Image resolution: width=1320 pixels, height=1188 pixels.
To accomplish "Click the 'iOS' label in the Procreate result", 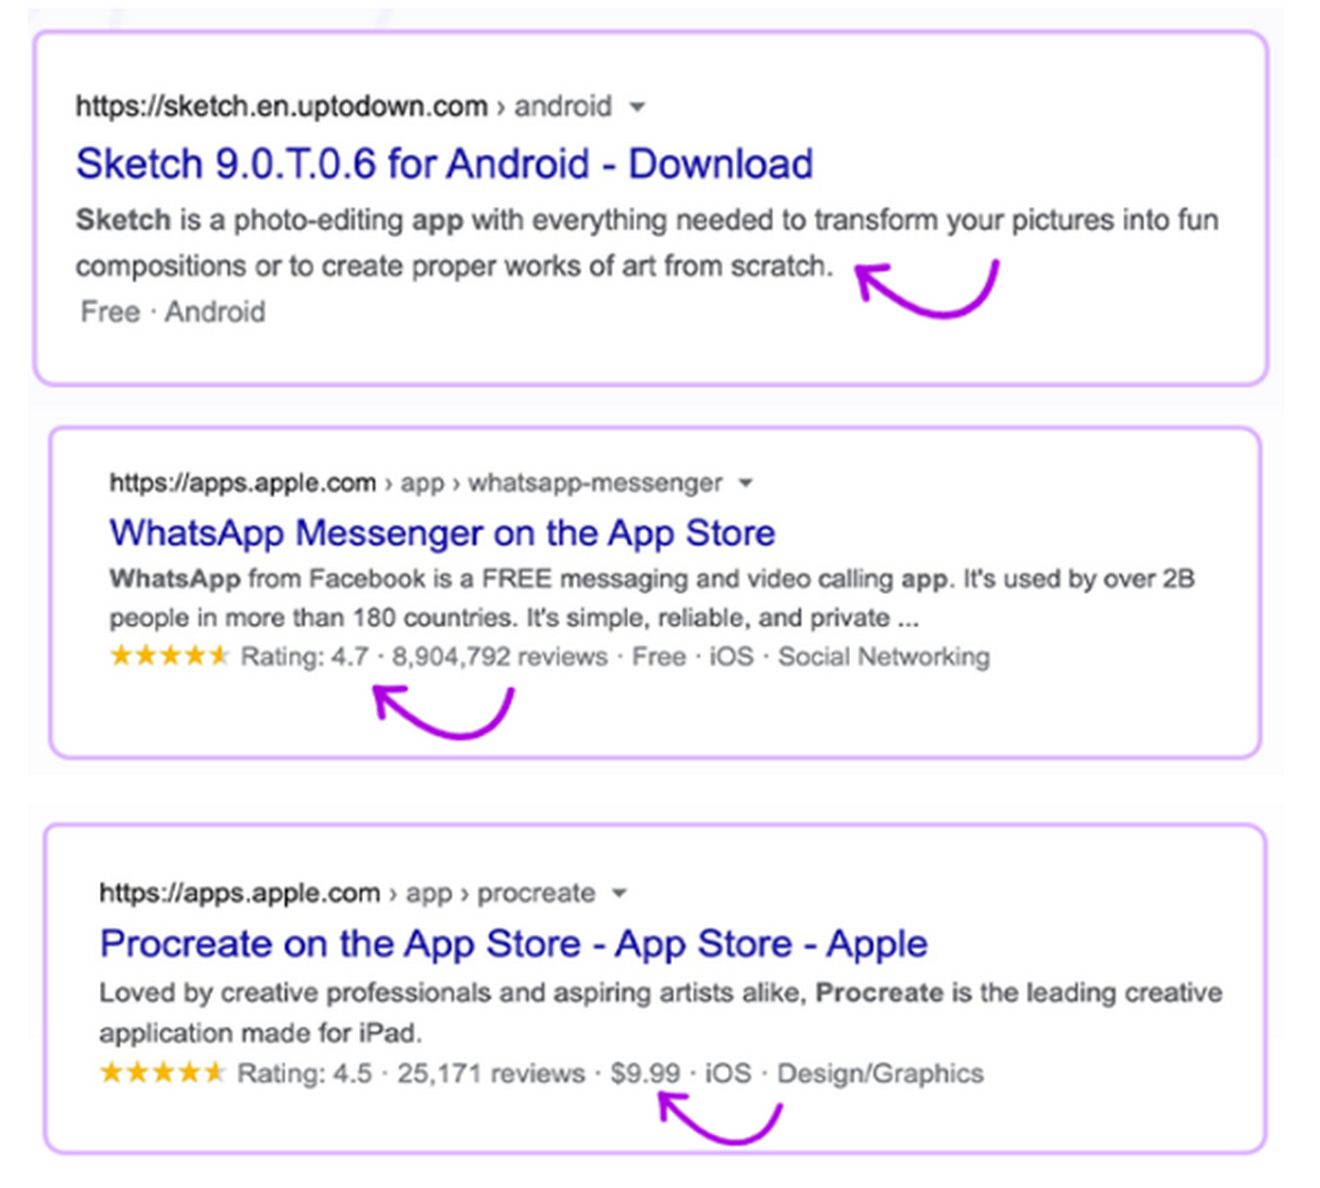I will (727, 1074).
